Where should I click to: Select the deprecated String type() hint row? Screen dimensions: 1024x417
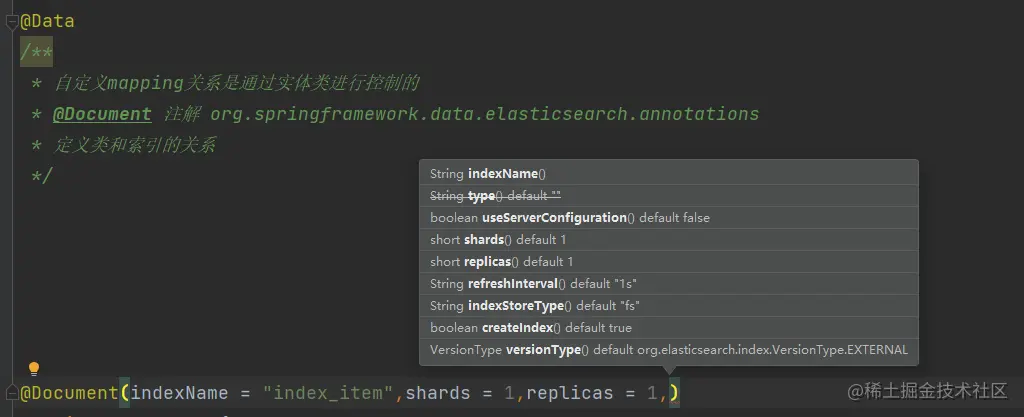pyautogui.click(x=669, y=196)
